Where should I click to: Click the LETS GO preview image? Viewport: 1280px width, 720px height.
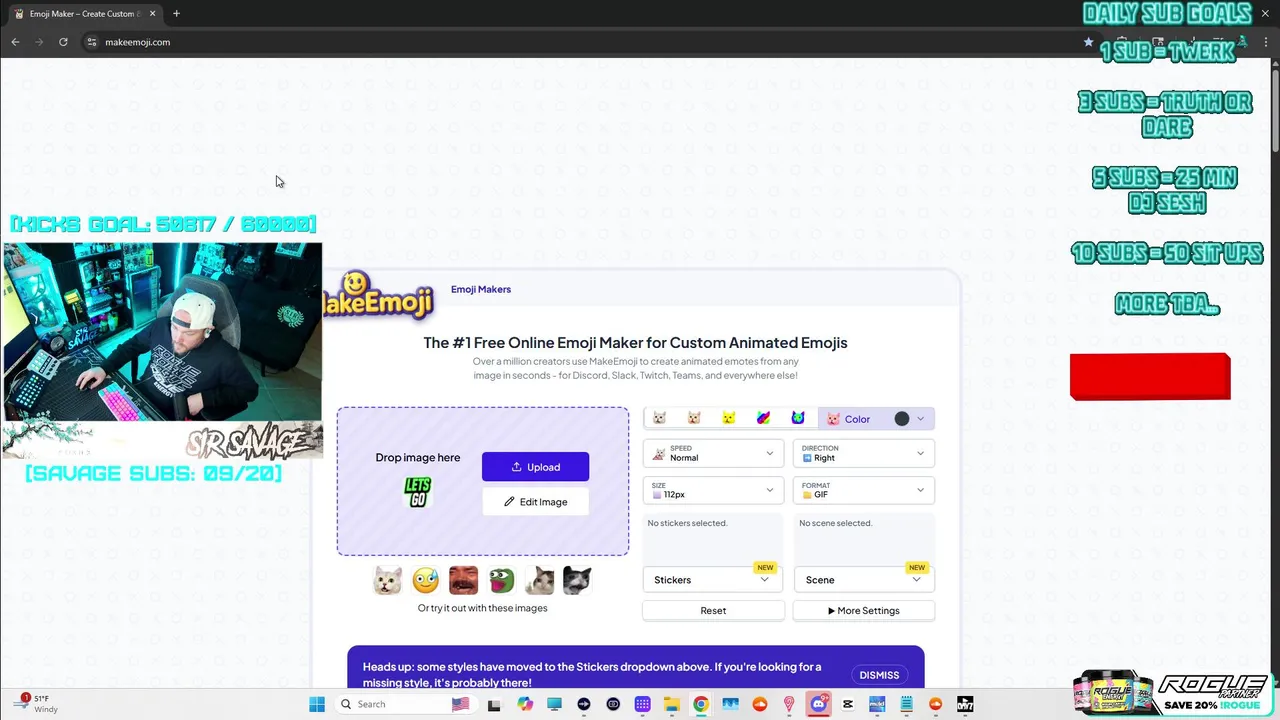pos(417,492)
